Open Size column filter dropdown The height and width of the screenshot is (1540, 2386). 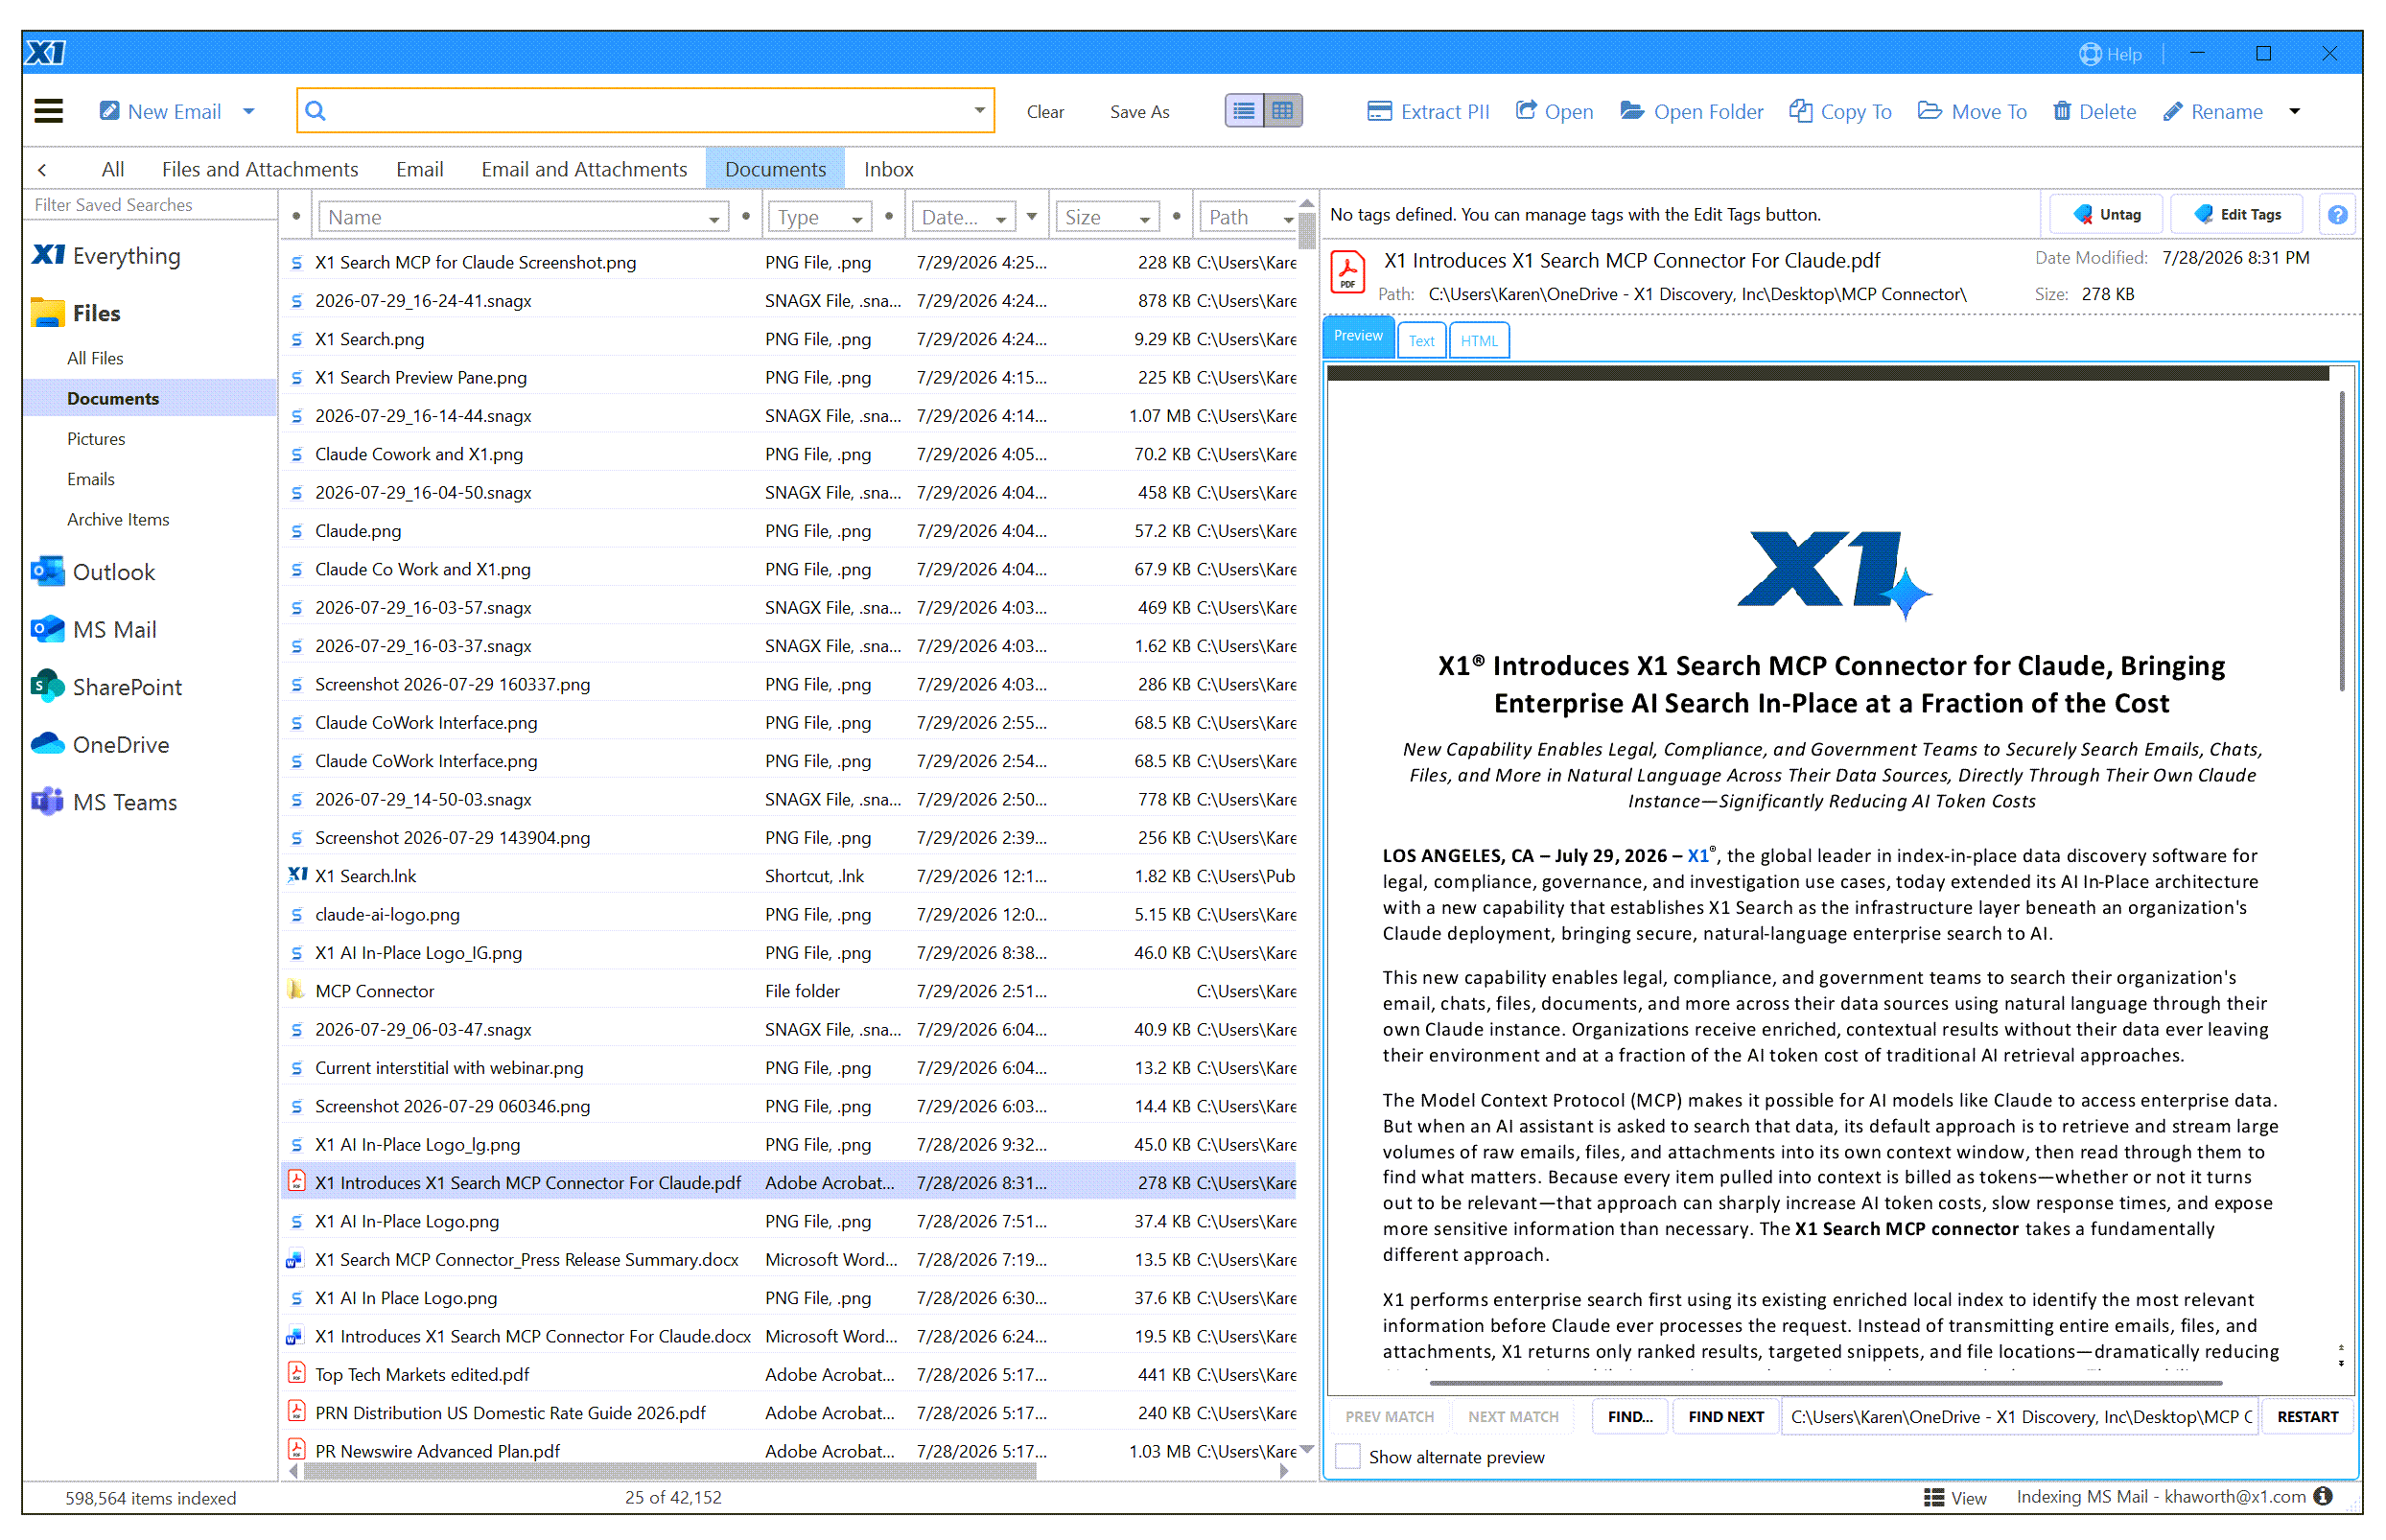(x=1144, y=219)
